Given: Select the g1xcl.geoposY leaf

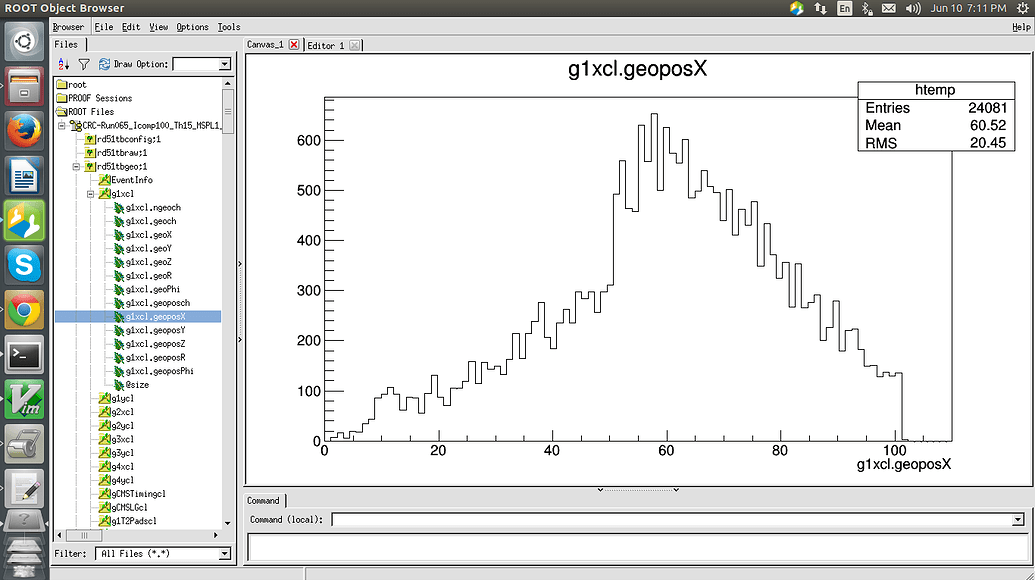Looking at the screenshot, I should (156, 330).
